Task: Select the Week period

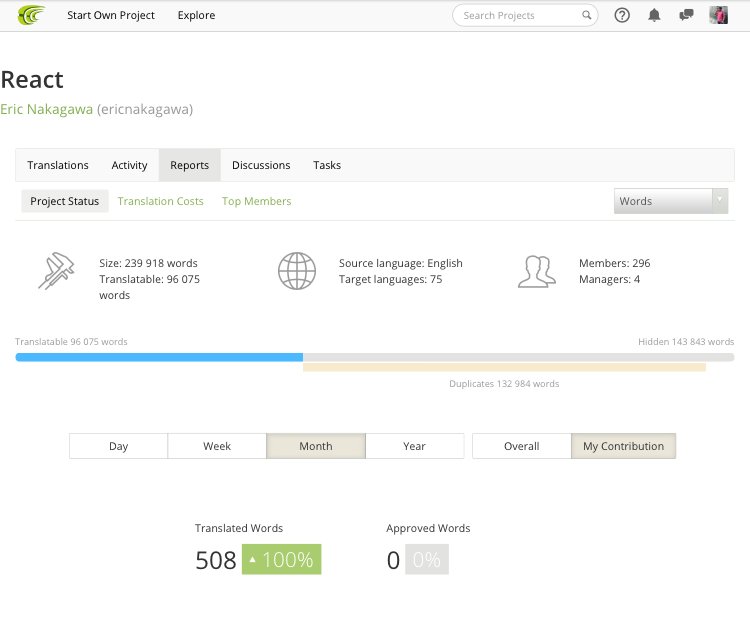Action: 217,446
